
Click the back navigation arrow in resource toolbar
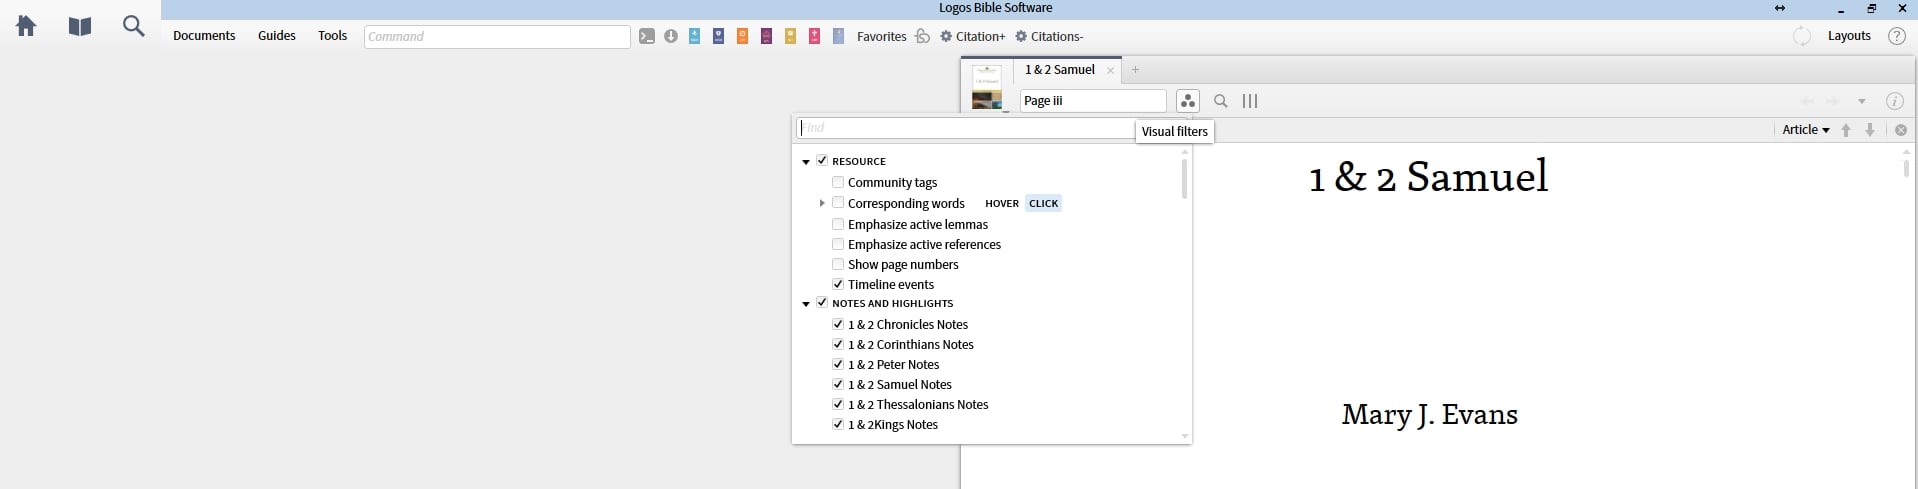[1807, 101]
